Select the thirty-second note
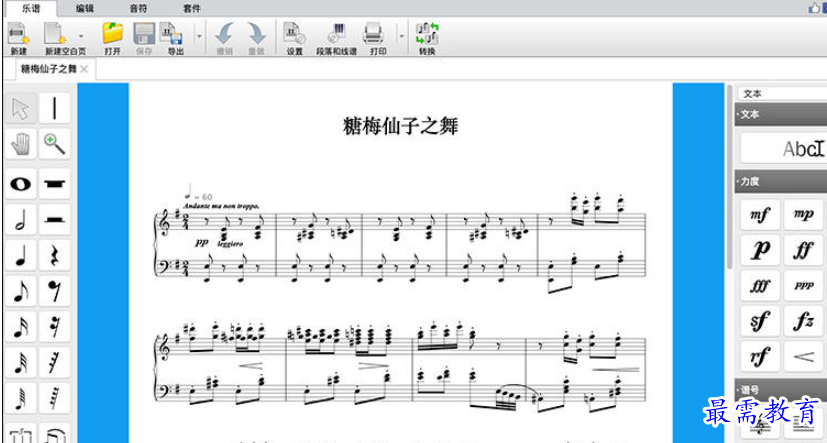 pos(21,362)
